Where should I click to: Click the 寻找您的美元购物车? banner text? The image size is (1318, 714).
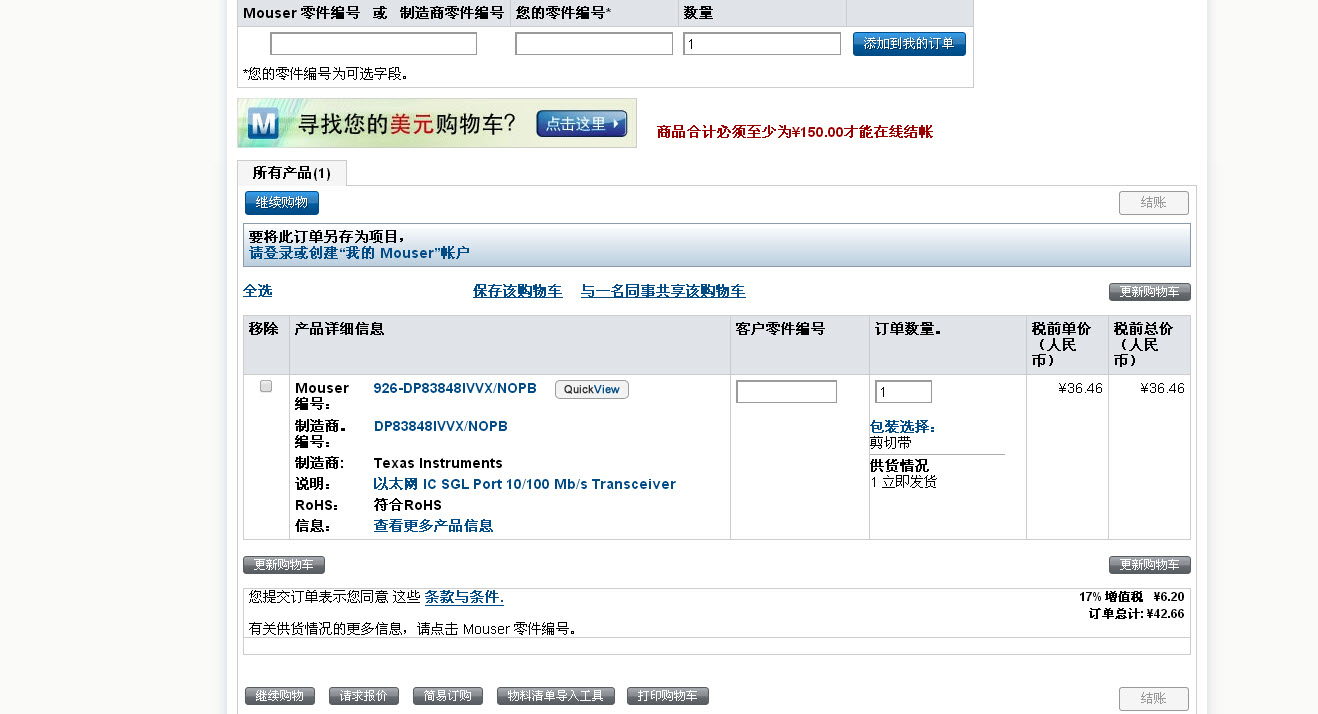pos(408,124)
